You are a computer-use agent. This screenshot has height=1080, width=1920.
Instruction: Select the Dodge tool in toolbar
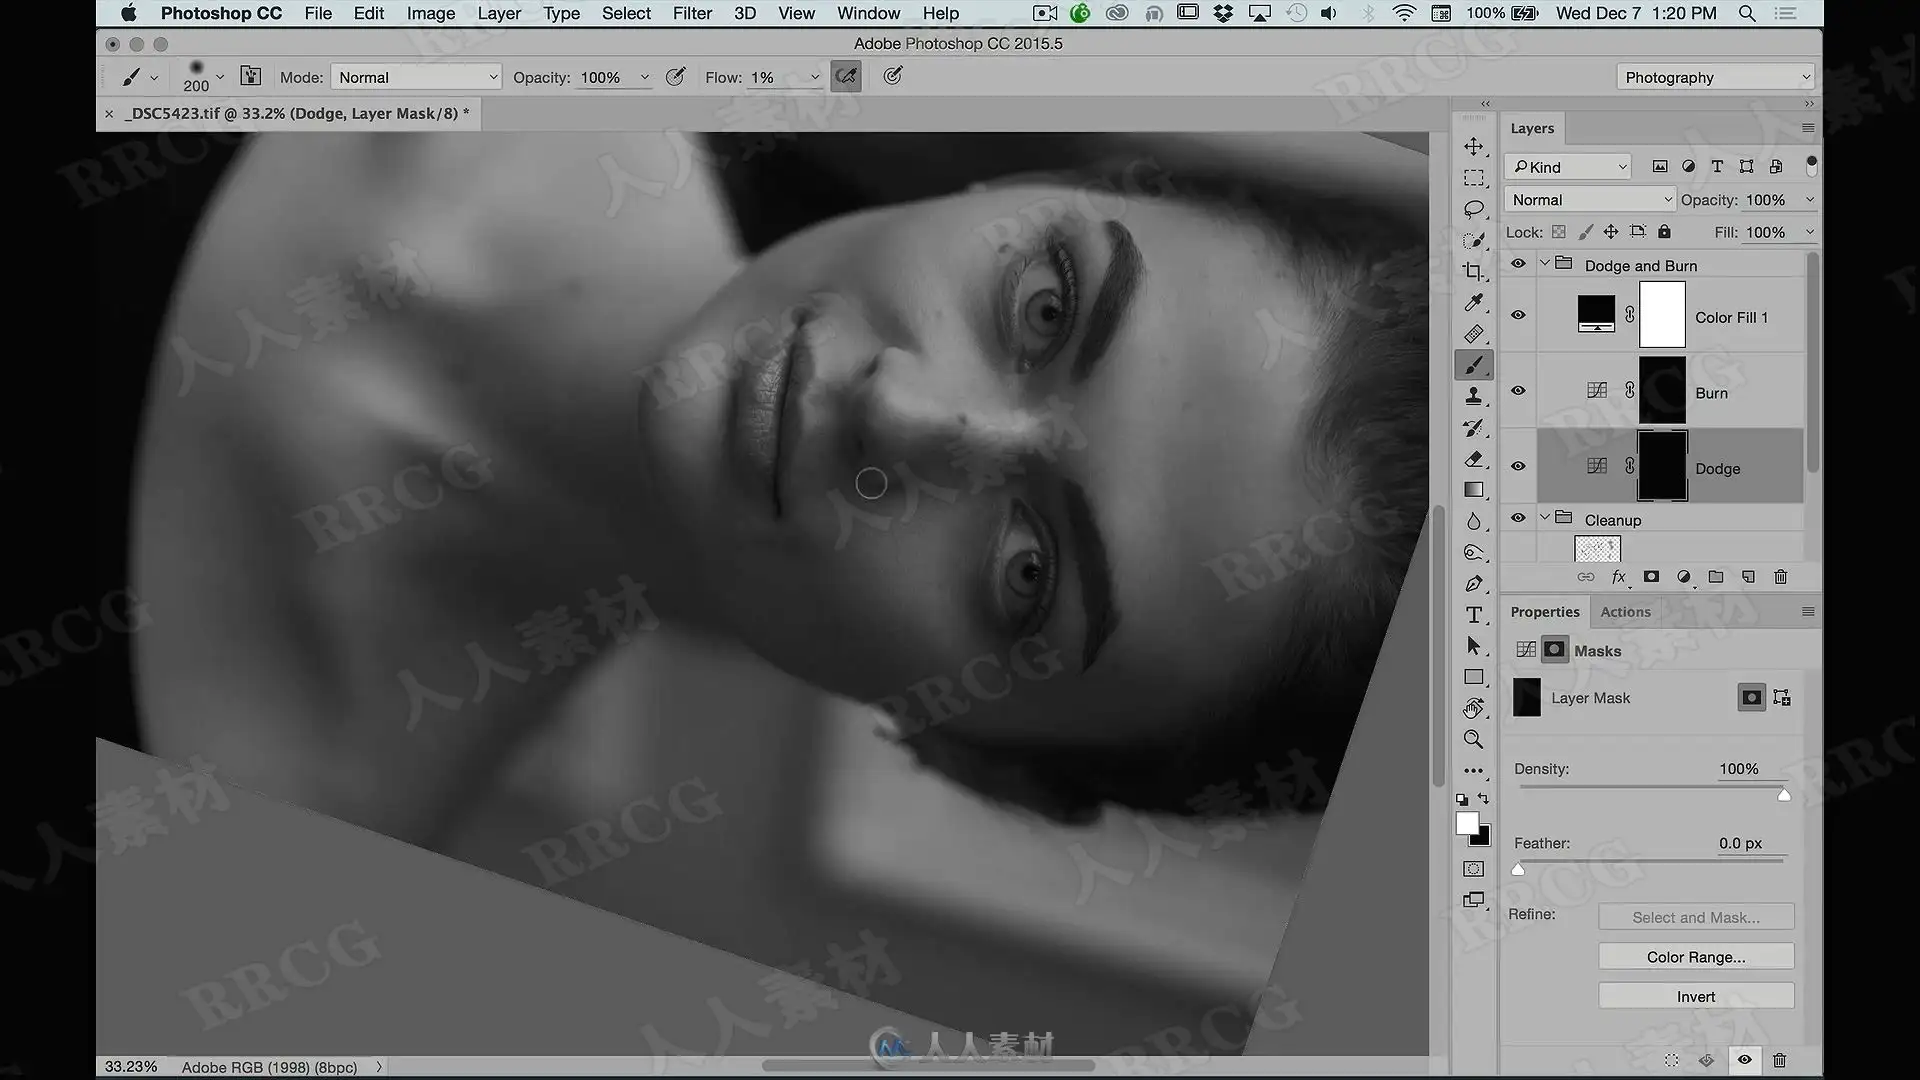click(1474, 553)
